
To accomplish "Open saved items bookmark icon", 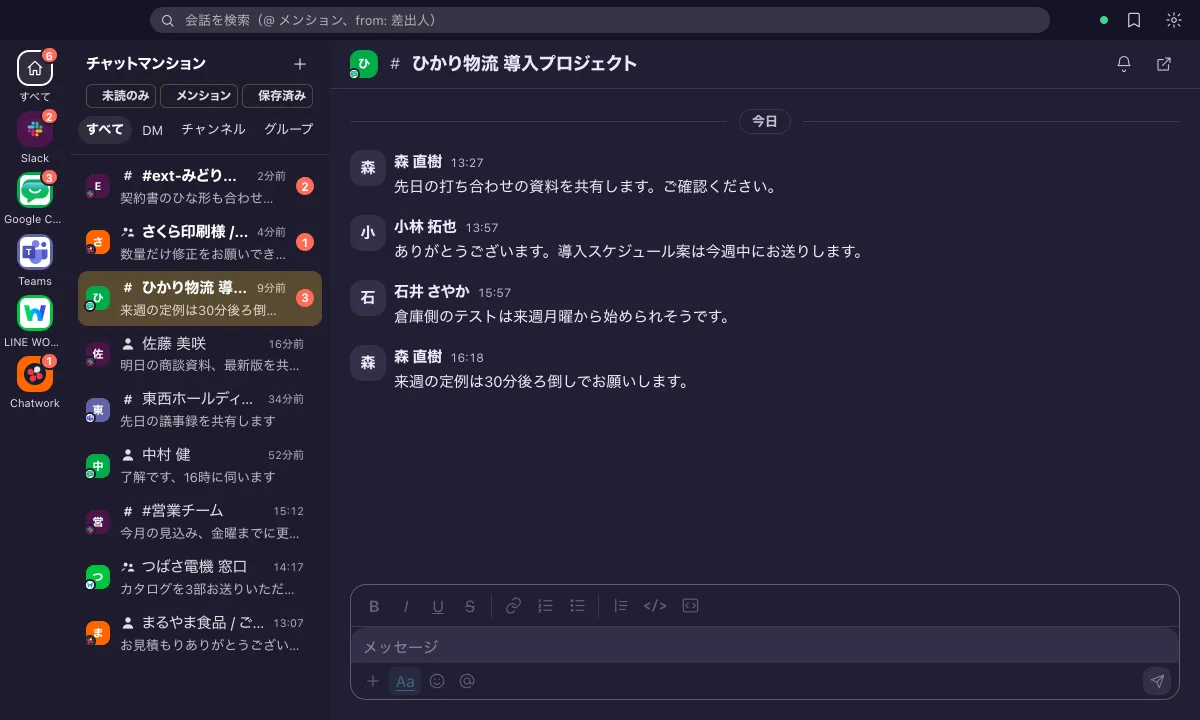I will [x=1134, y=20].
